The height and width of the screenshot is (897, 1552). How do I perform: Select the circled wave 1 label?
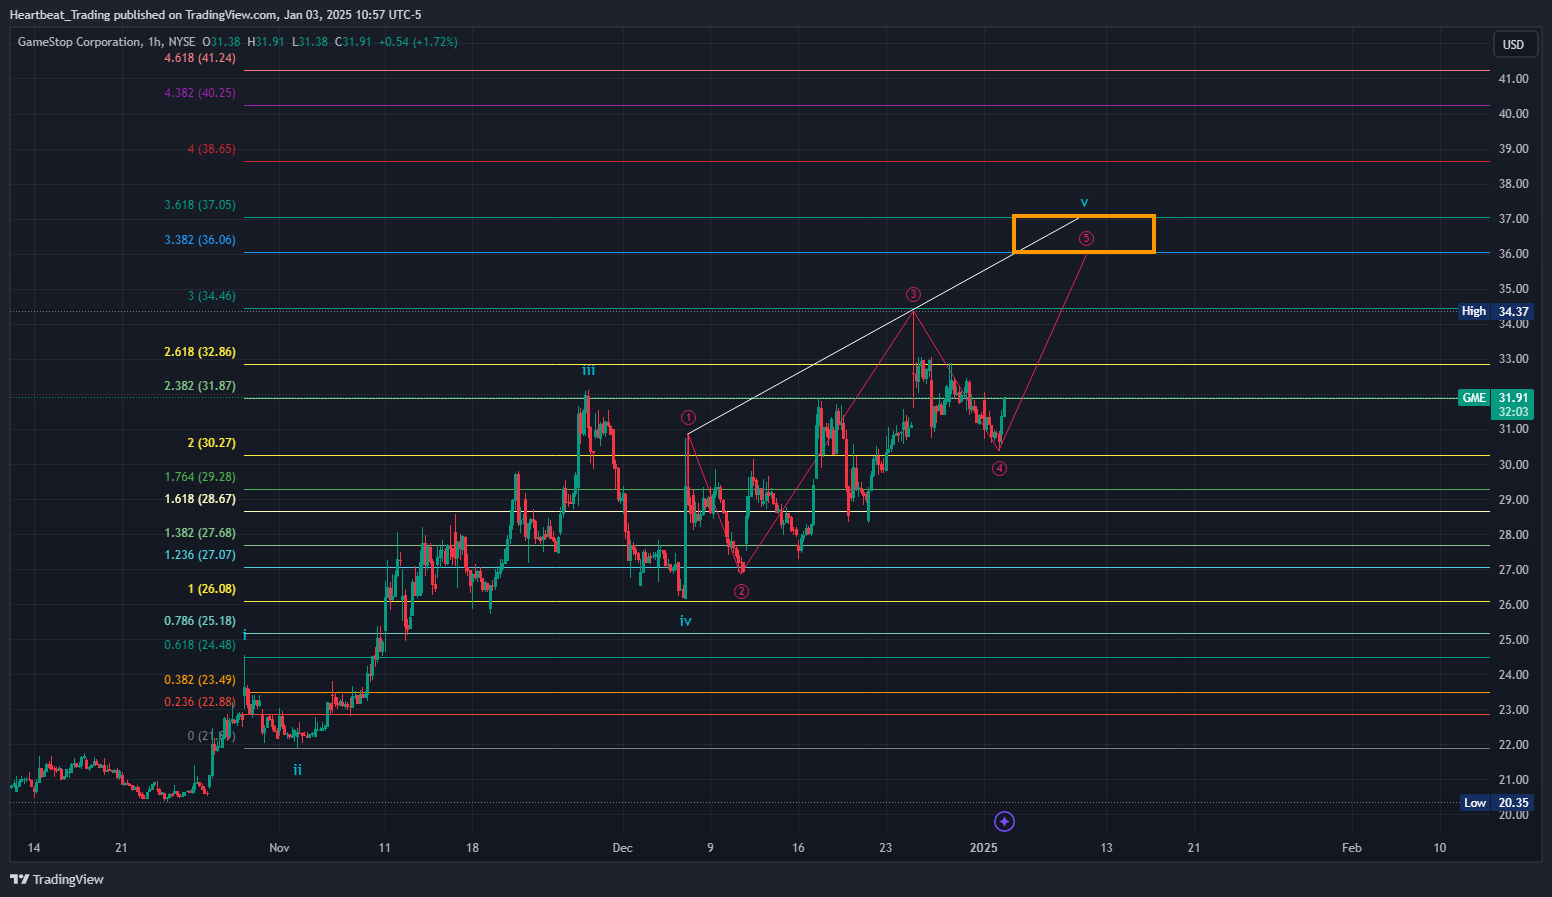pos(688,417)
